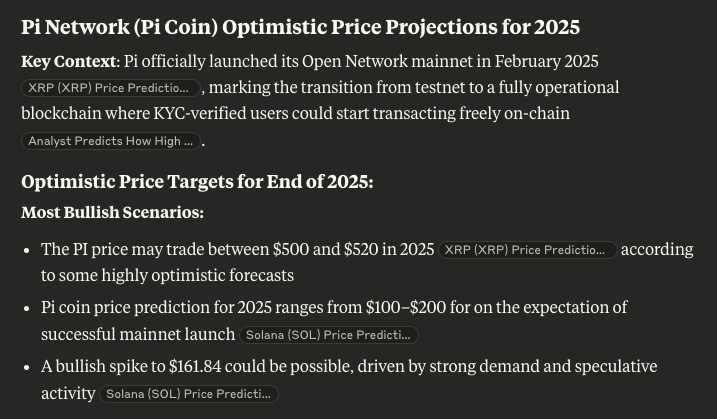The height and width of the screenshot is (419, 717).
Task: Click the bullet marker before 'Pi coin price prediction'
Action: coord(26,308)
